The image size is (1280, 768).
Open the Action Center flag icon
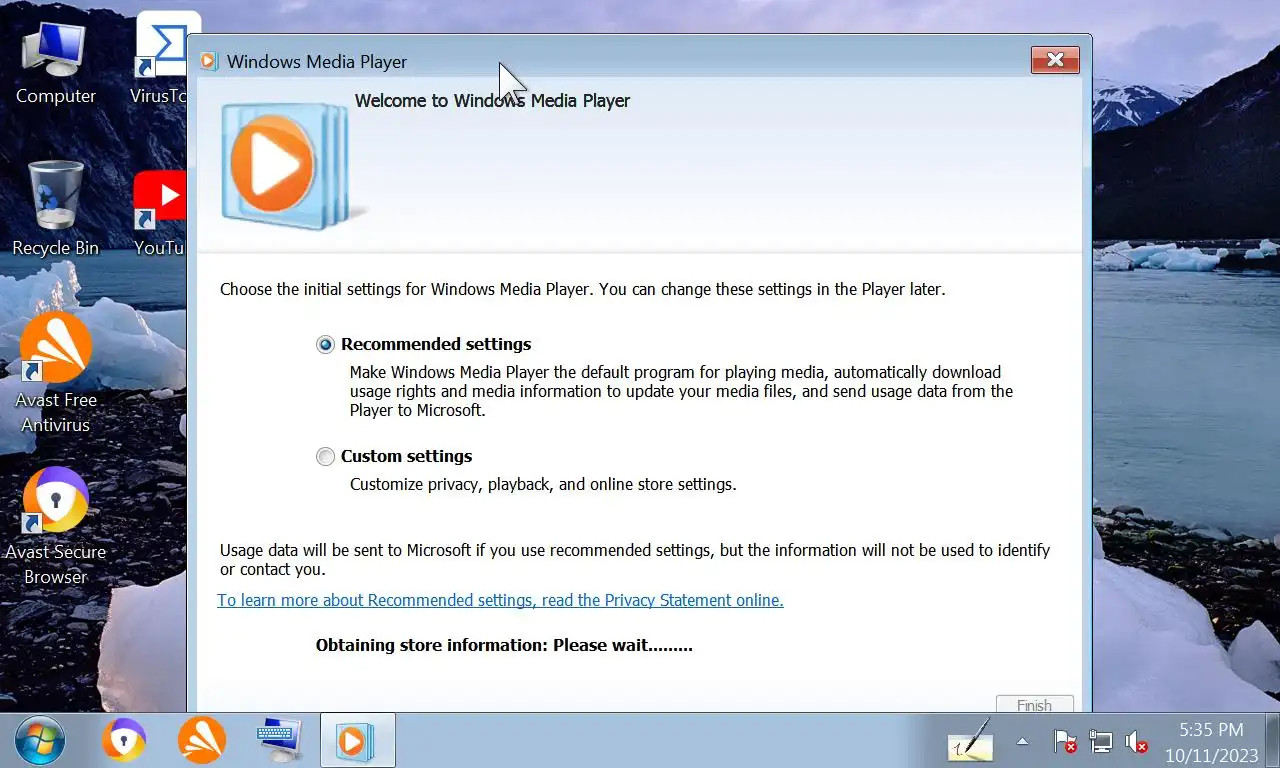(1065, 742)
